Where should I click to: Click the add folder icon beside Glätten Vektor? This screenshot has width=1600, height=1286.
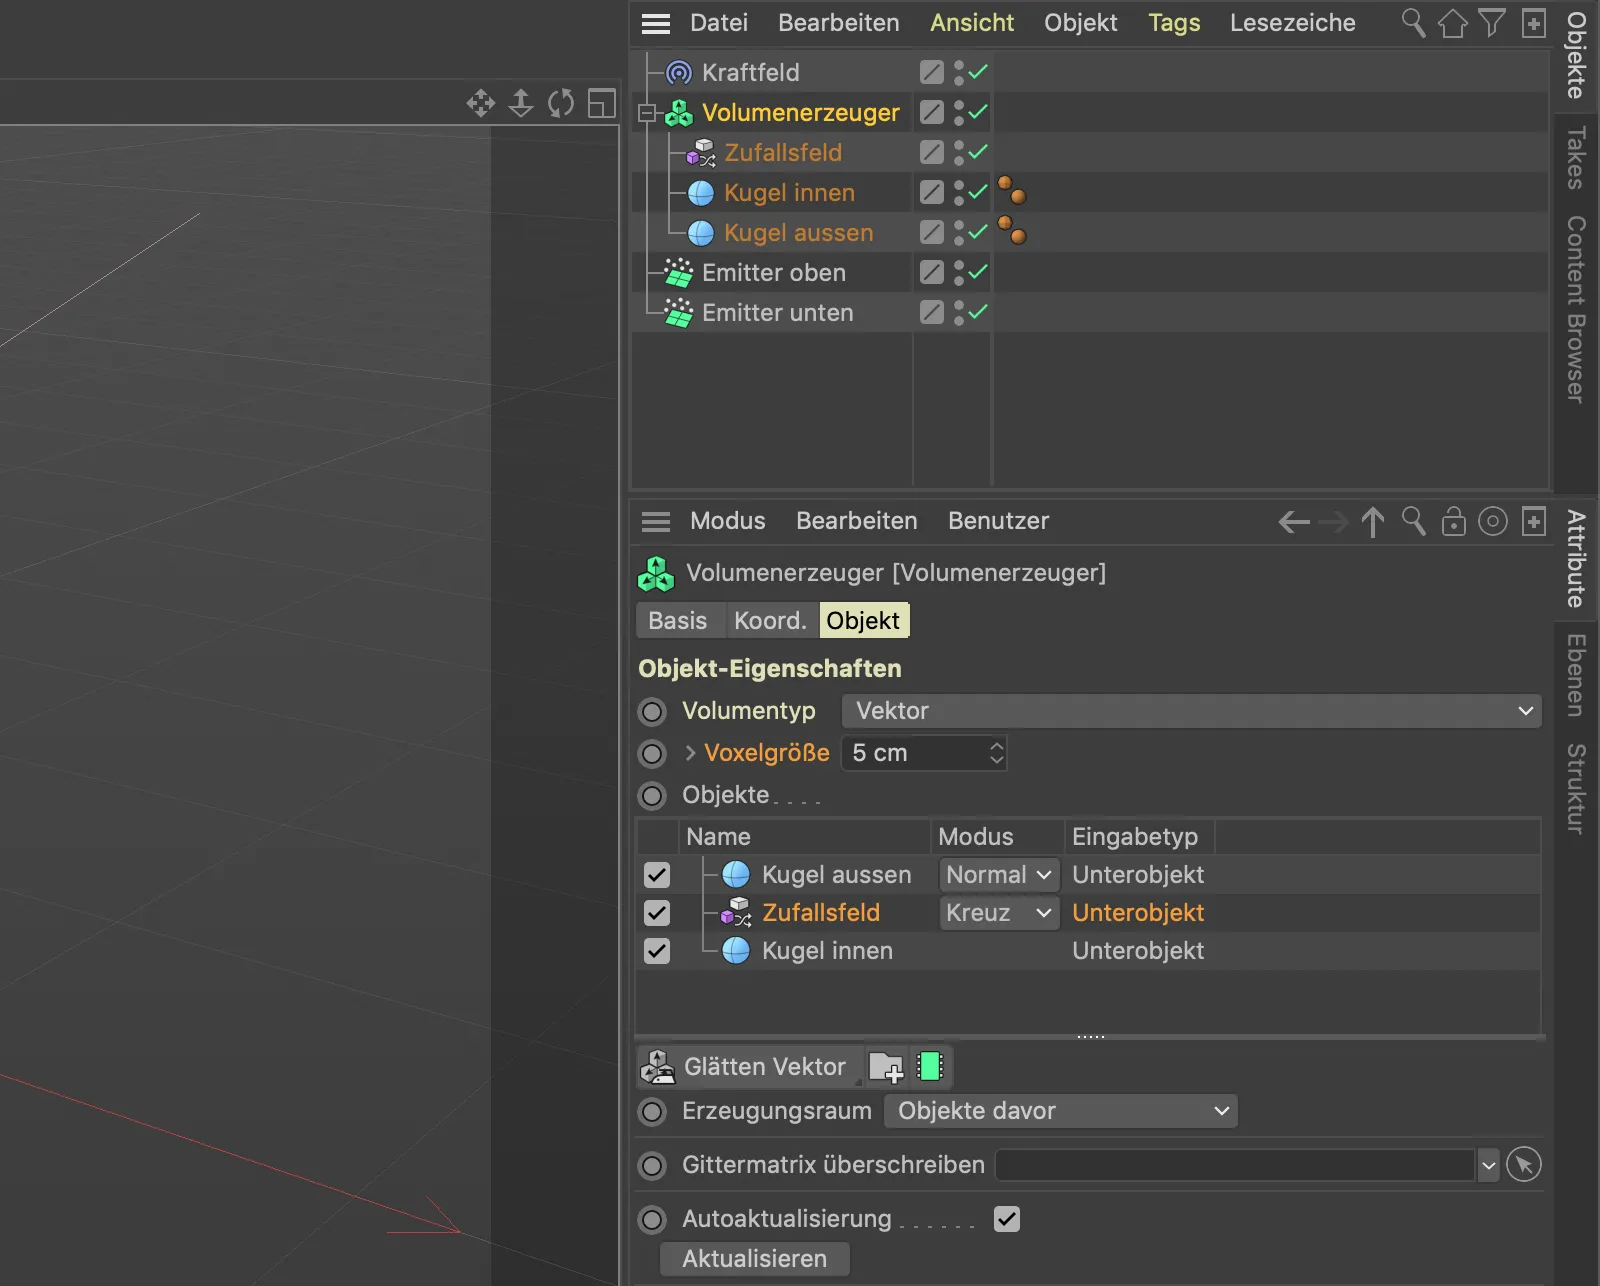(886, 1067)
